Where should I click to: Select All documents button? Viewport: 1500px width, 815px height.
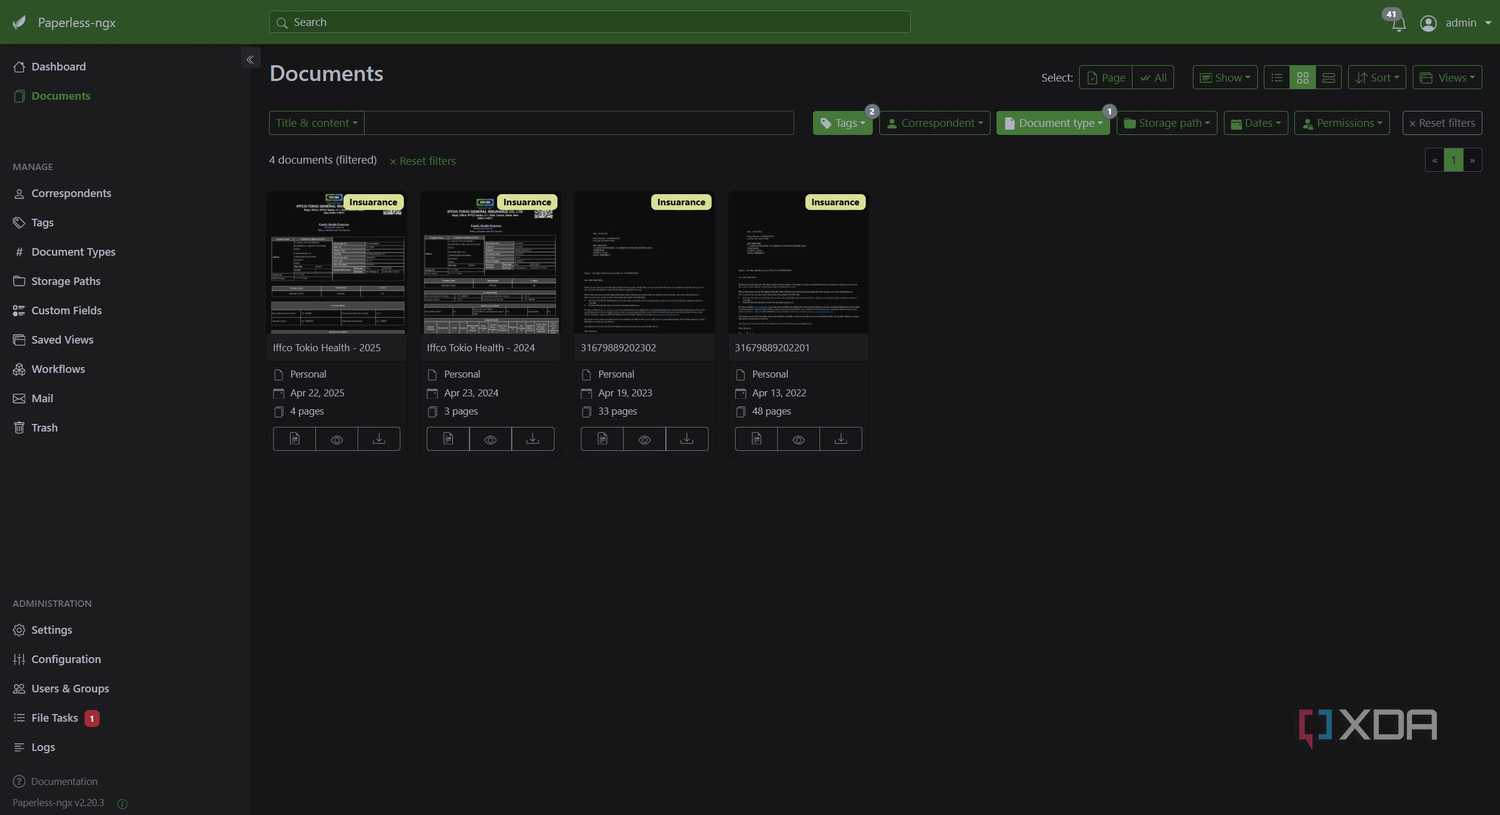1153,78
